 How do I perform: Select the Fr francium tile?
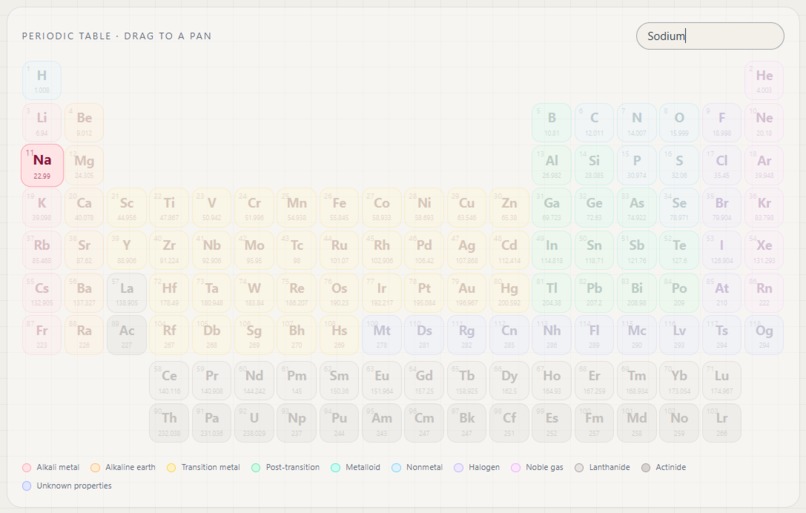(42, 335)
